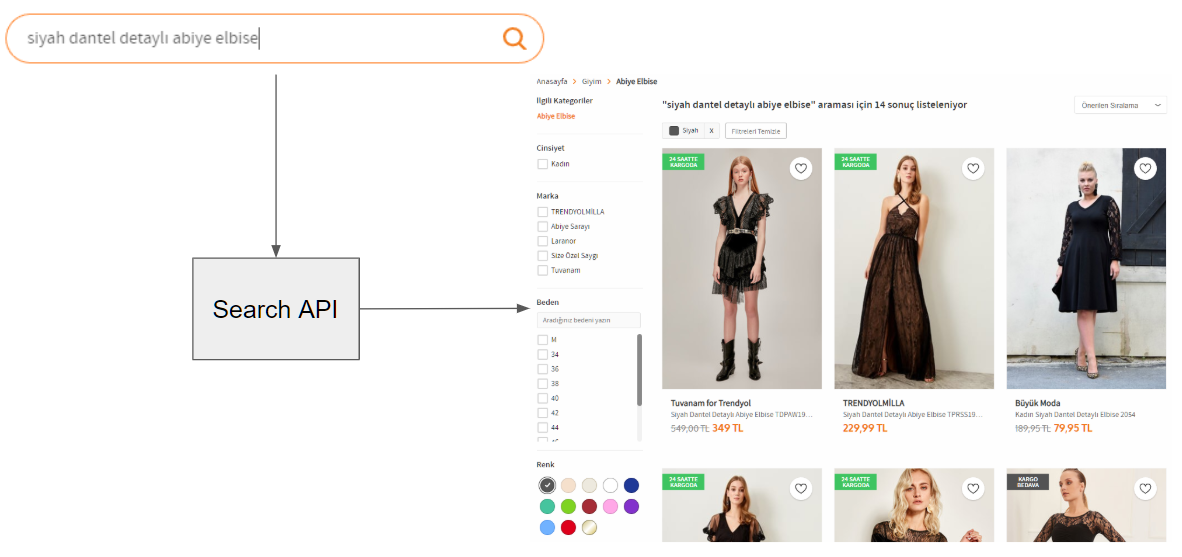Click the Siyah filter chip
The image size is (1182, 557).
pos(684,130)
